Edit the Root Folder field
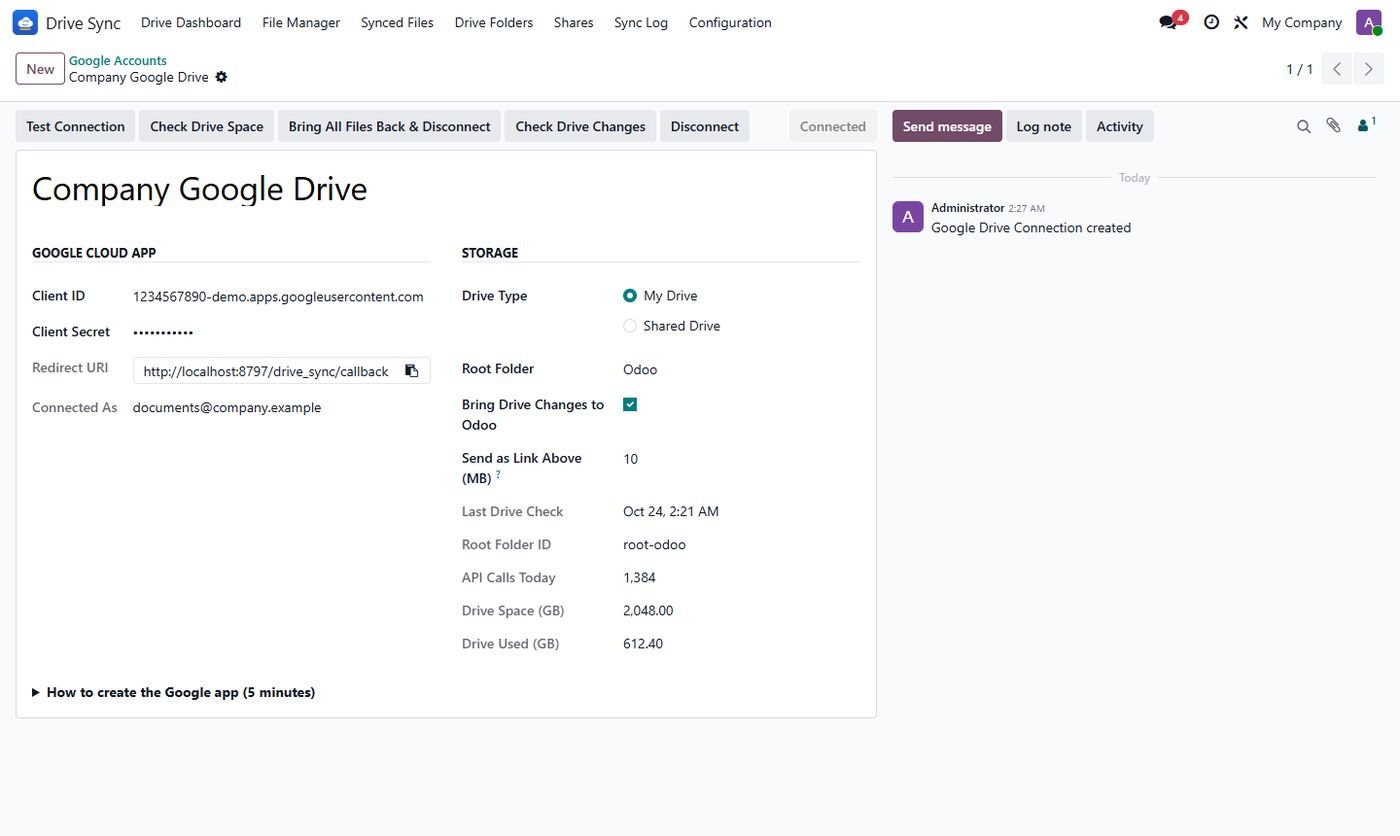Image resolution: width=1400 pixels, height=836 pixels. coord(741,369)
